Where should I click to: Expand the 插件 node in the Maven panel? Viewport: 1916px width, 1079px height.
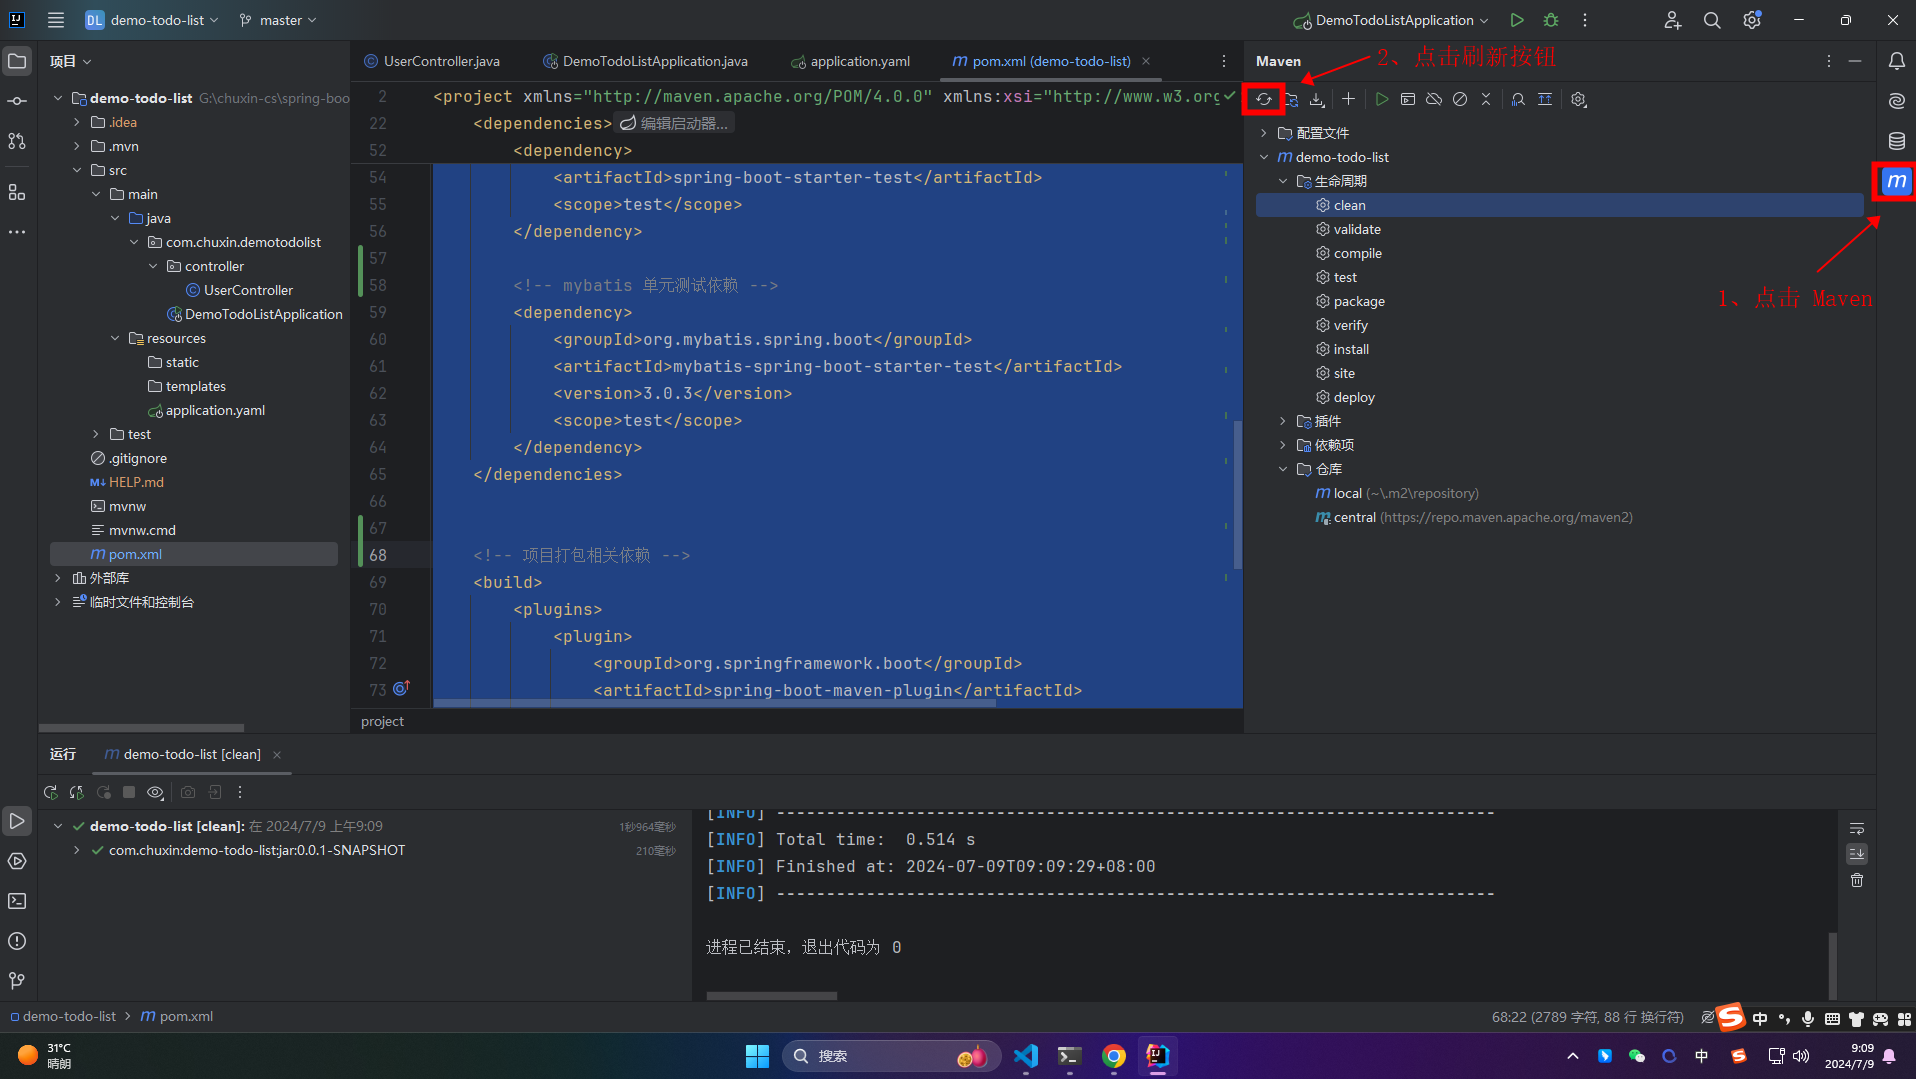point(1283,421)
